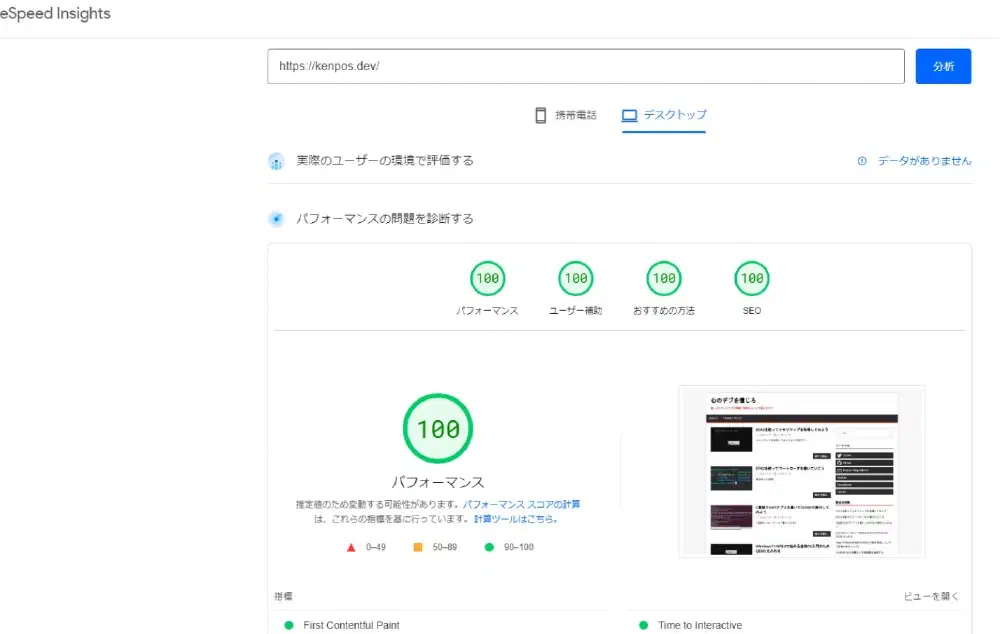Click the ビューを開く expand view toggle
Image resolution: width=1000 pixels, height=634 pixels.
pos(931,596)
